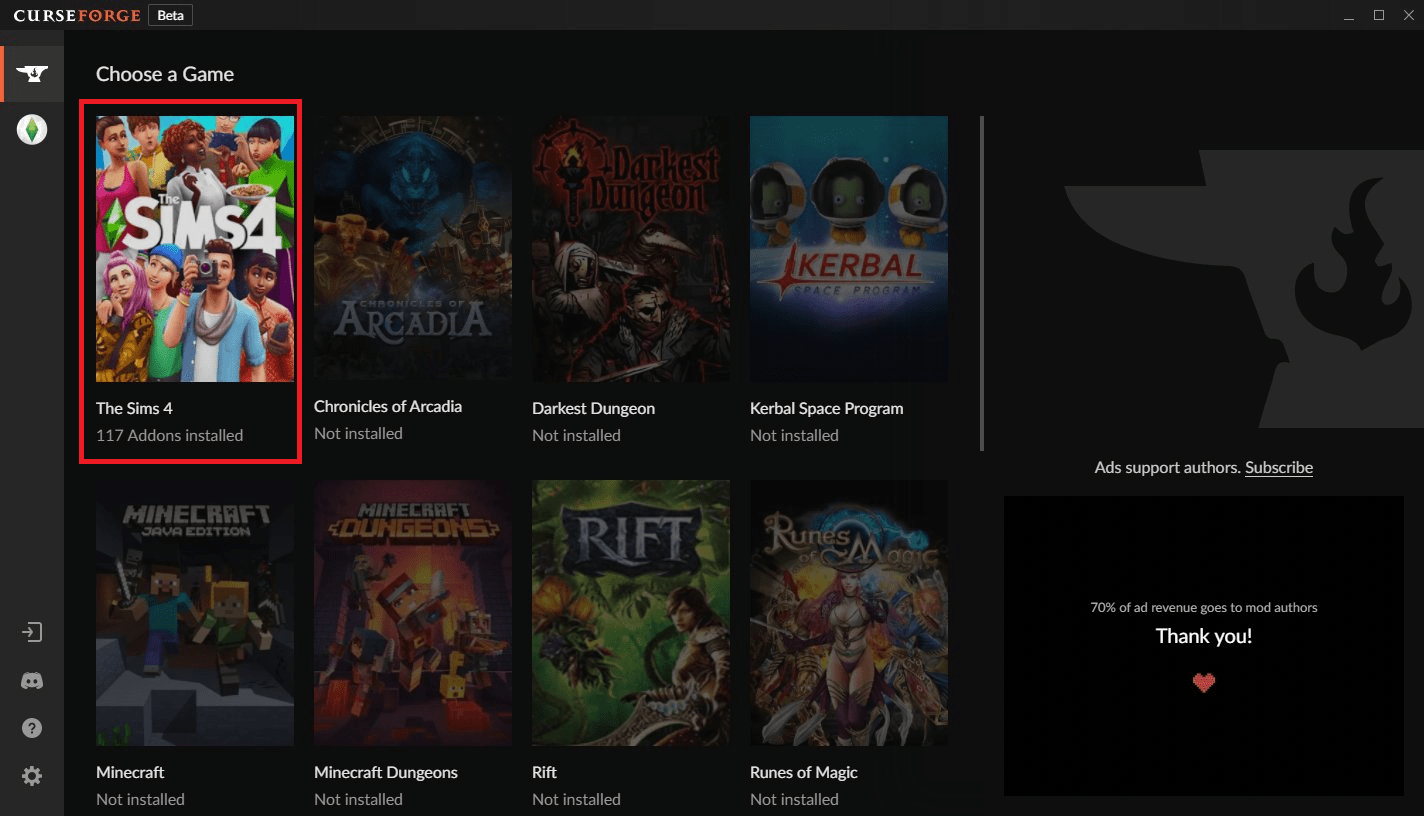Open The Sims 4 sidebar icon
The width and height of the screenshot is (1424, 816).
pyautogui.click(x=32, y=129)
